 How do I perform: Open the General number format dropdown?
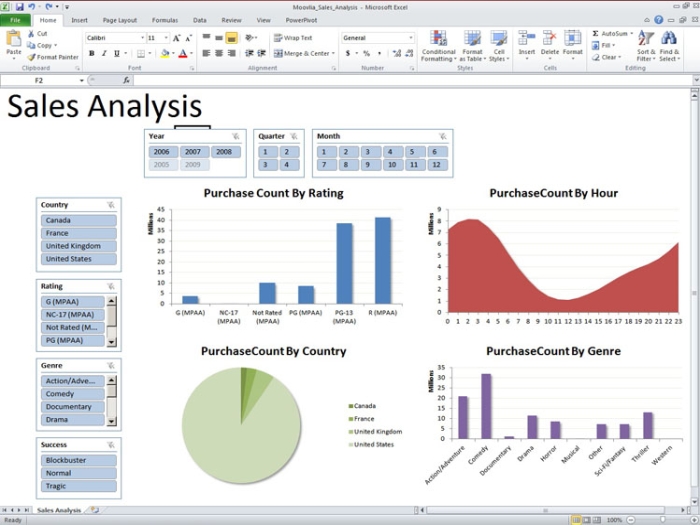(x=411, y=38)
